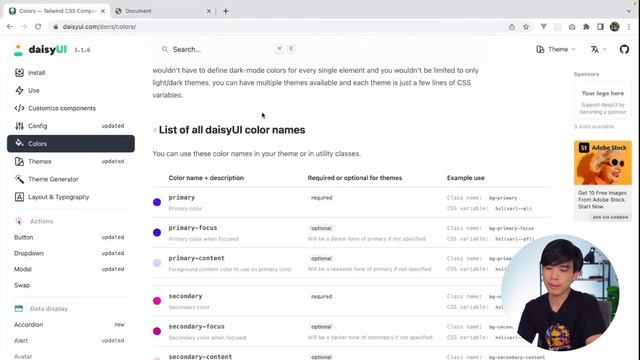
Task: Click the primary-focus color swatch
Action: point(157,233)
